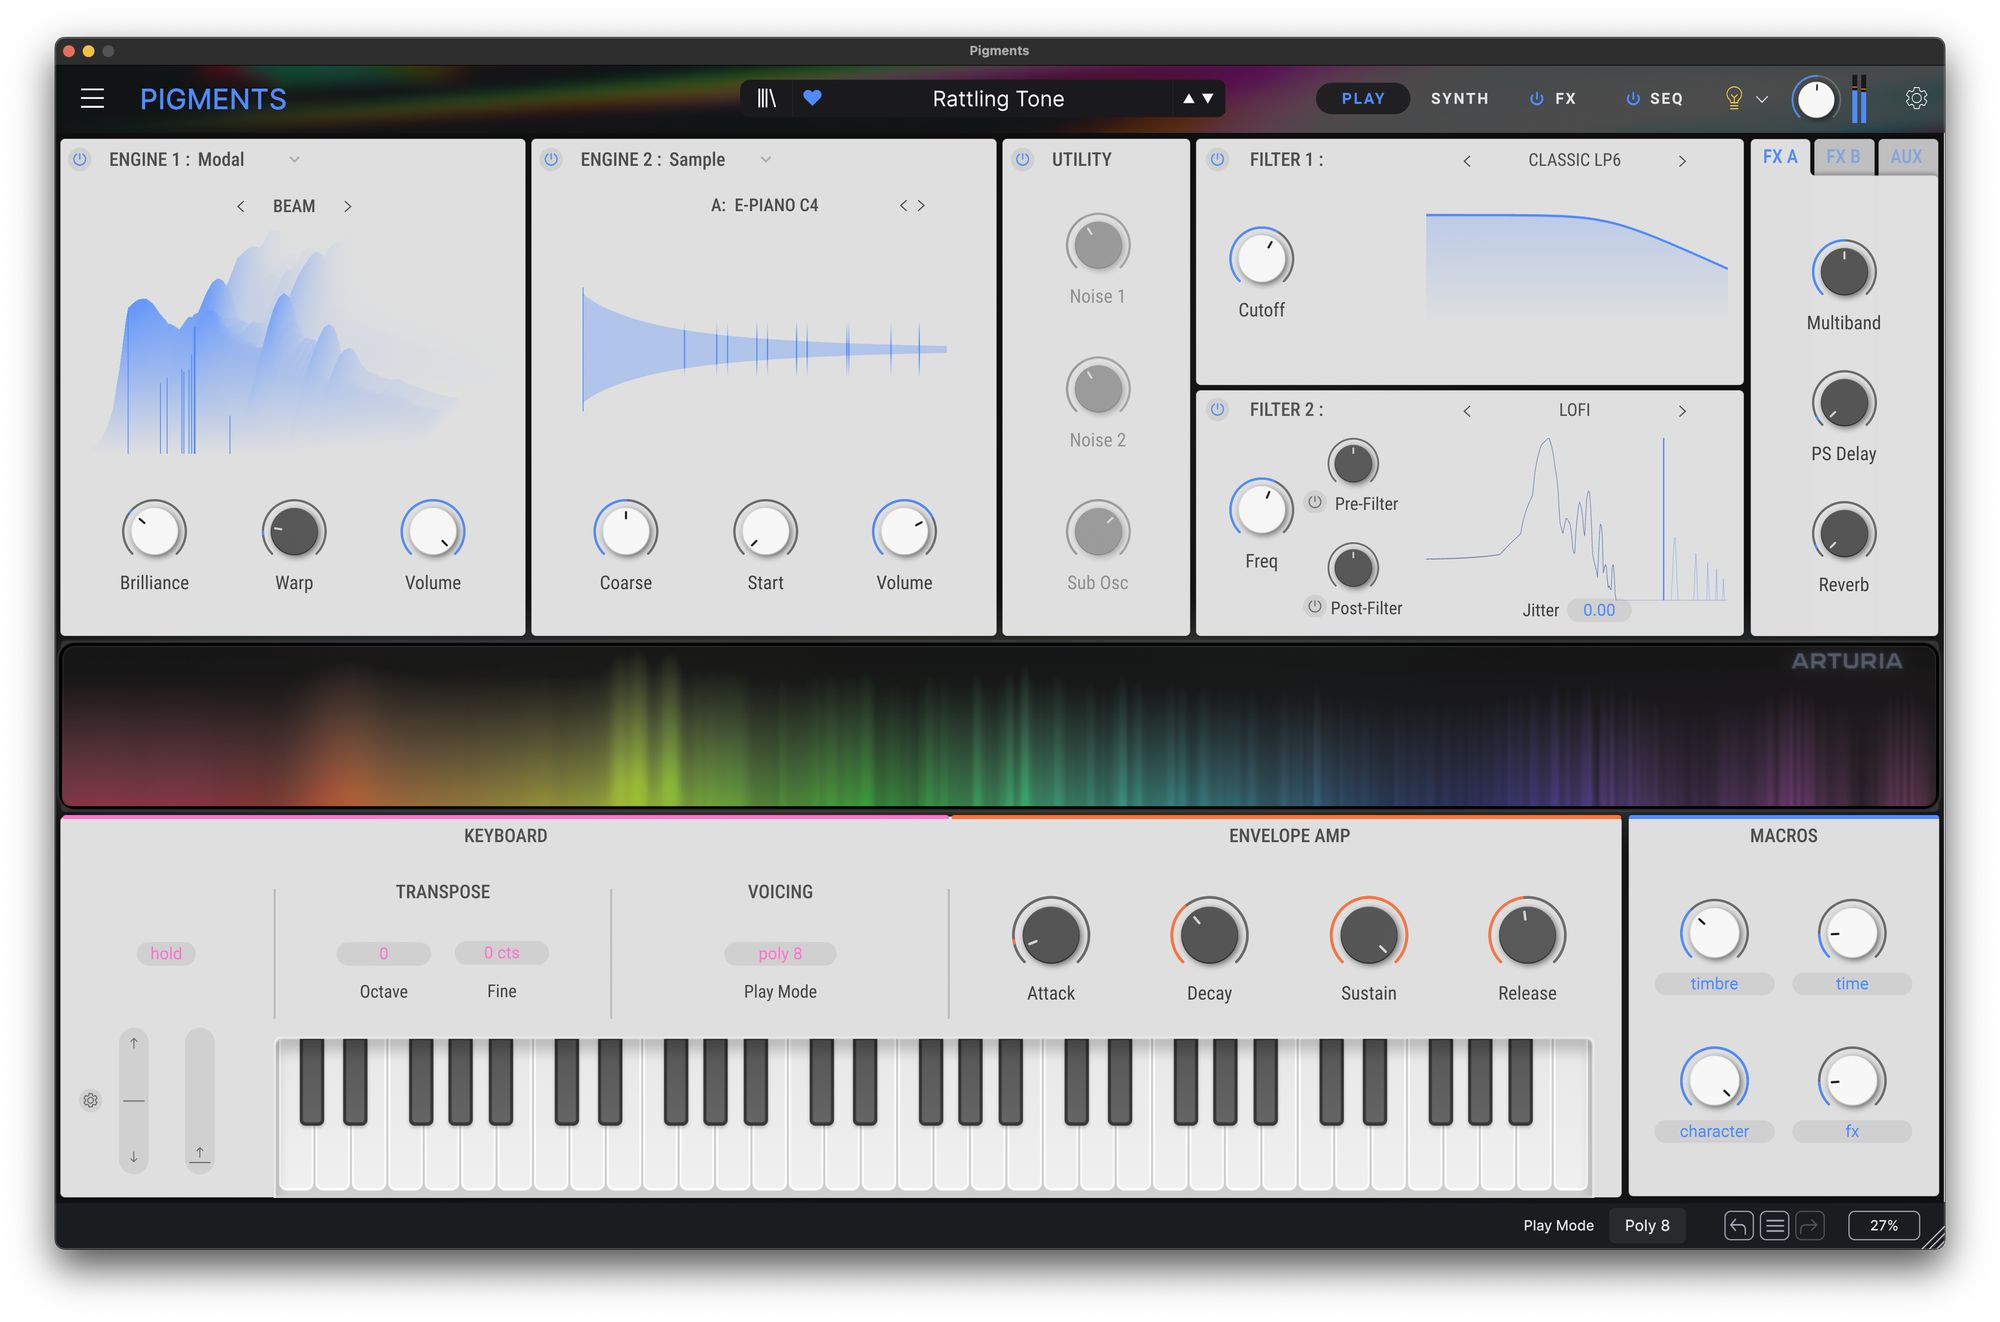Click the hold button
Viewport: 2000px width, 1322px height.
166,953
